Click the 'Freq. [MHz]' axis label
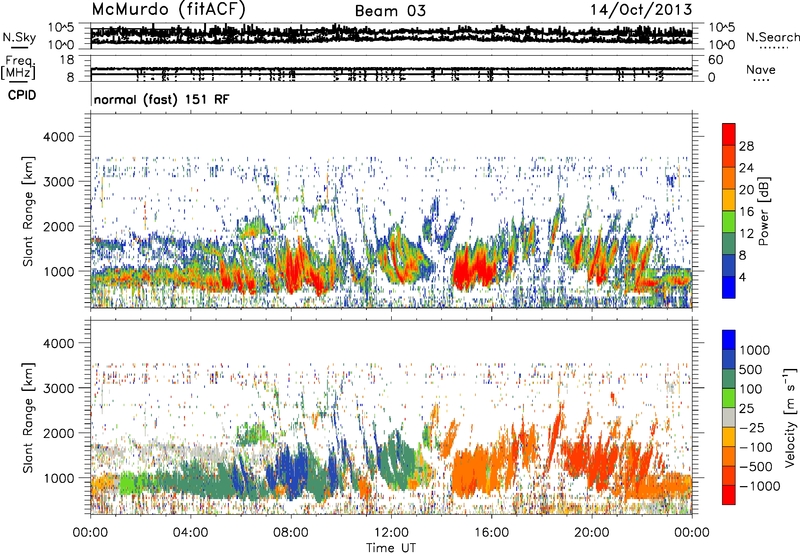 coord(18,68)
